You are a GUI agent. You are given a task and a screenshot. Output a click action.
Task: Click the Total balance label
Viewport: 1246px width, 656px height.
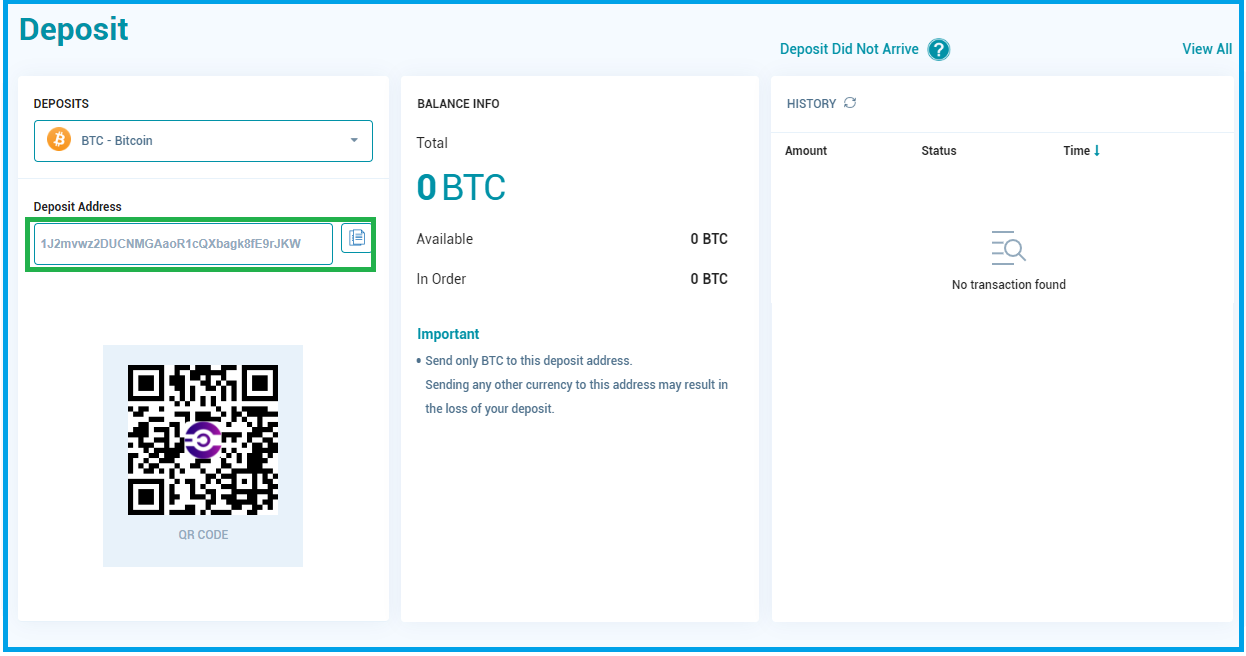click(432, 143)
